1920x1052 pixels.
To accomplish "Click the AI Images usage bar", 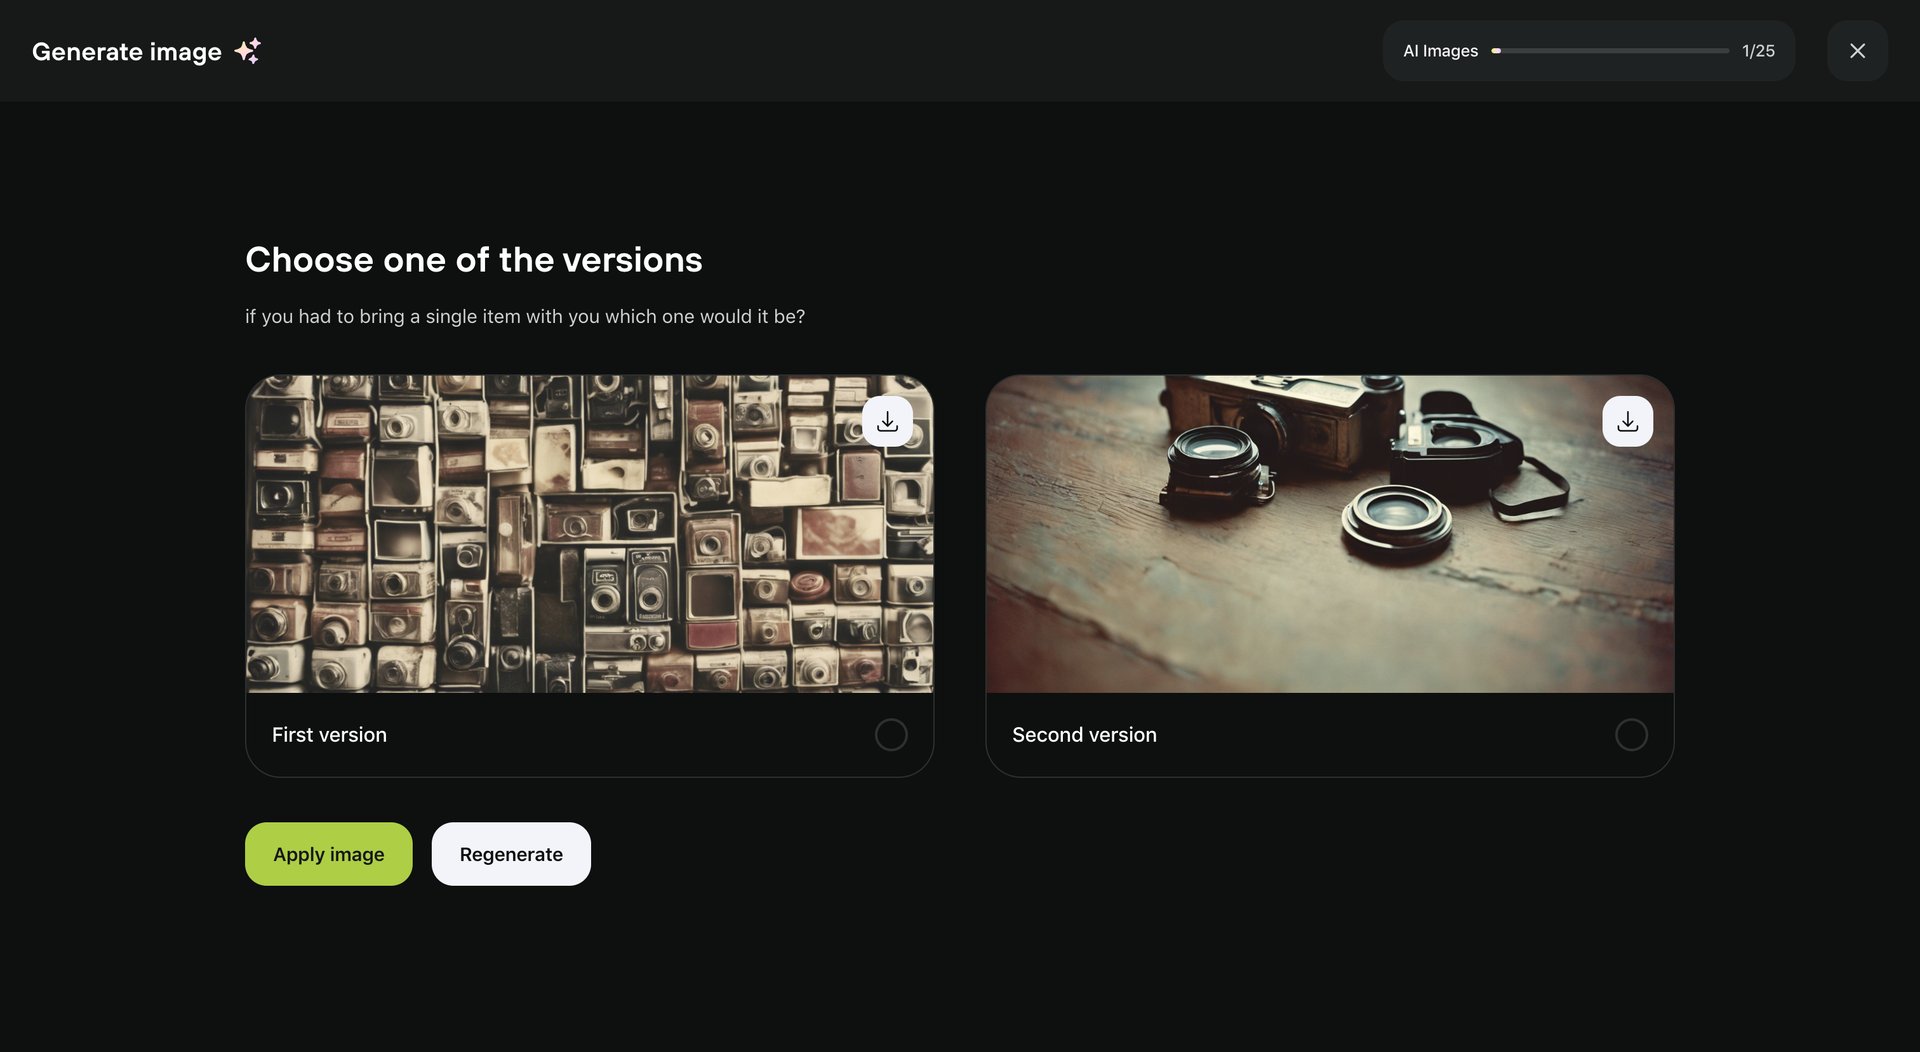I will pyautogui.click(x=1610, y=50).
